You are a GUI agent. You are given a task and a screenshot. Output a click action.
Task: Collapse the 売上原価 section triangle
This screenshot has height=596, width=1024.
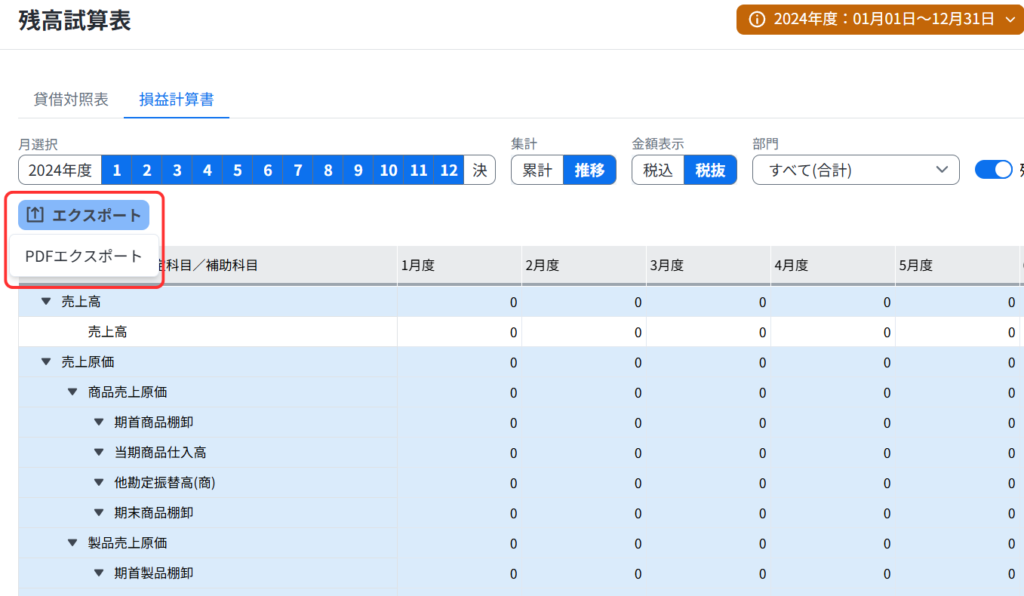click(x=46, y=361)
